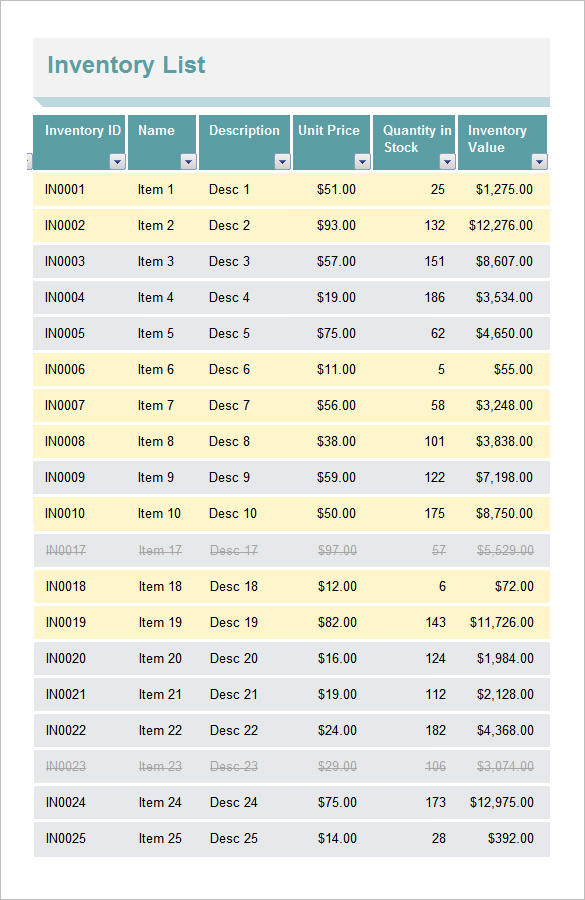The image size is (585, 900).
Task: Select the cell showing $12,975.00
Action: click(x=500, y=802)
